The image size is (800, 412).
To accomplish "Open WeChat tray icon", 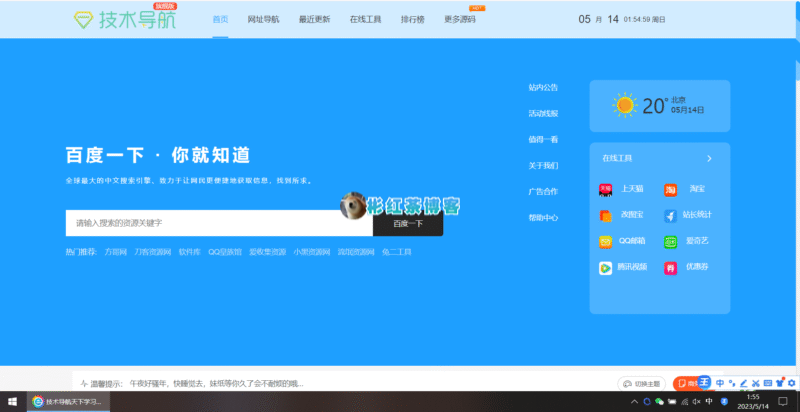I will tap(660, 401).
